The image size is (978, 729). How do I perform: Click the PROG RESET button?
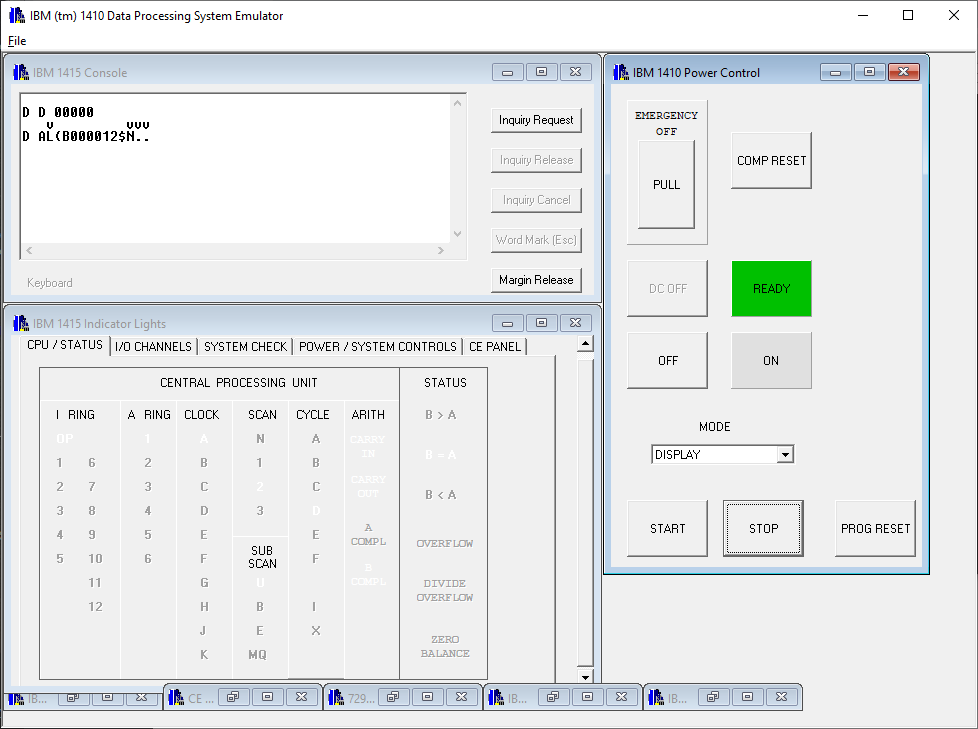(x=875, y=528)
